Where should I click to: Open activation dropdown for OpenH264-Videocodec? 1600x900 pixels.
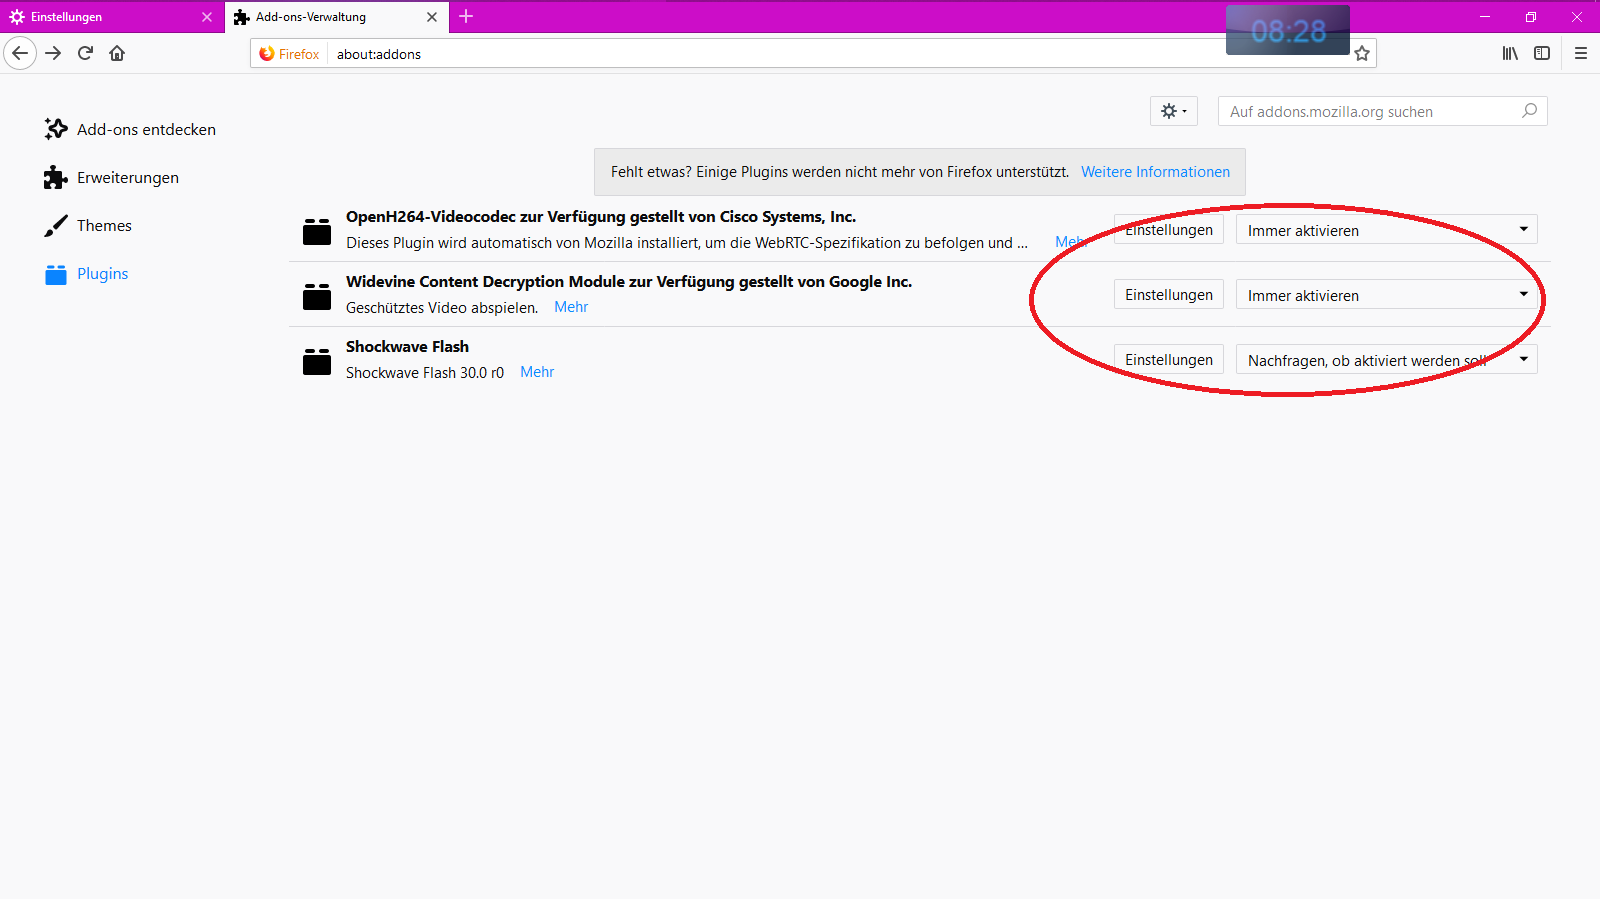coord(1387,230)
